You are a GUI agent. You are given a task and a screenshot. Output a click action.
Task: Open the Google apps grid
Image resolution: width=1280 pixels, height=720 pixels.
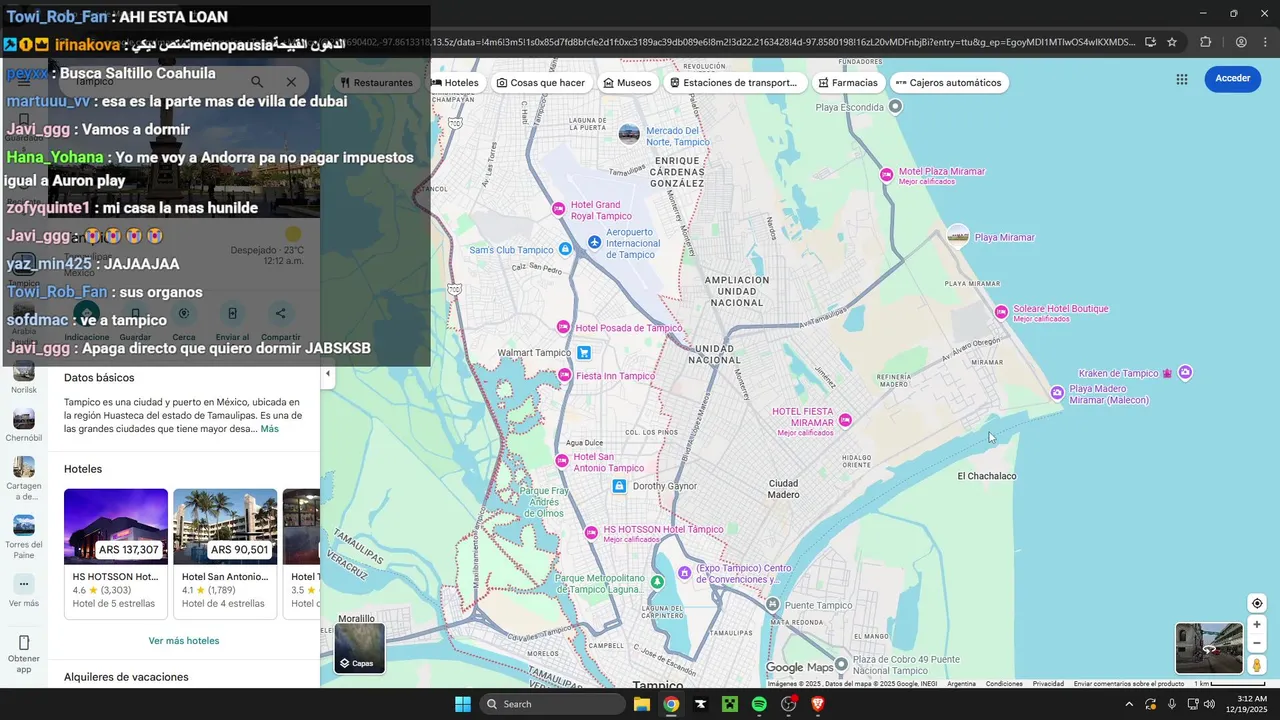[x=1182, y=79]
